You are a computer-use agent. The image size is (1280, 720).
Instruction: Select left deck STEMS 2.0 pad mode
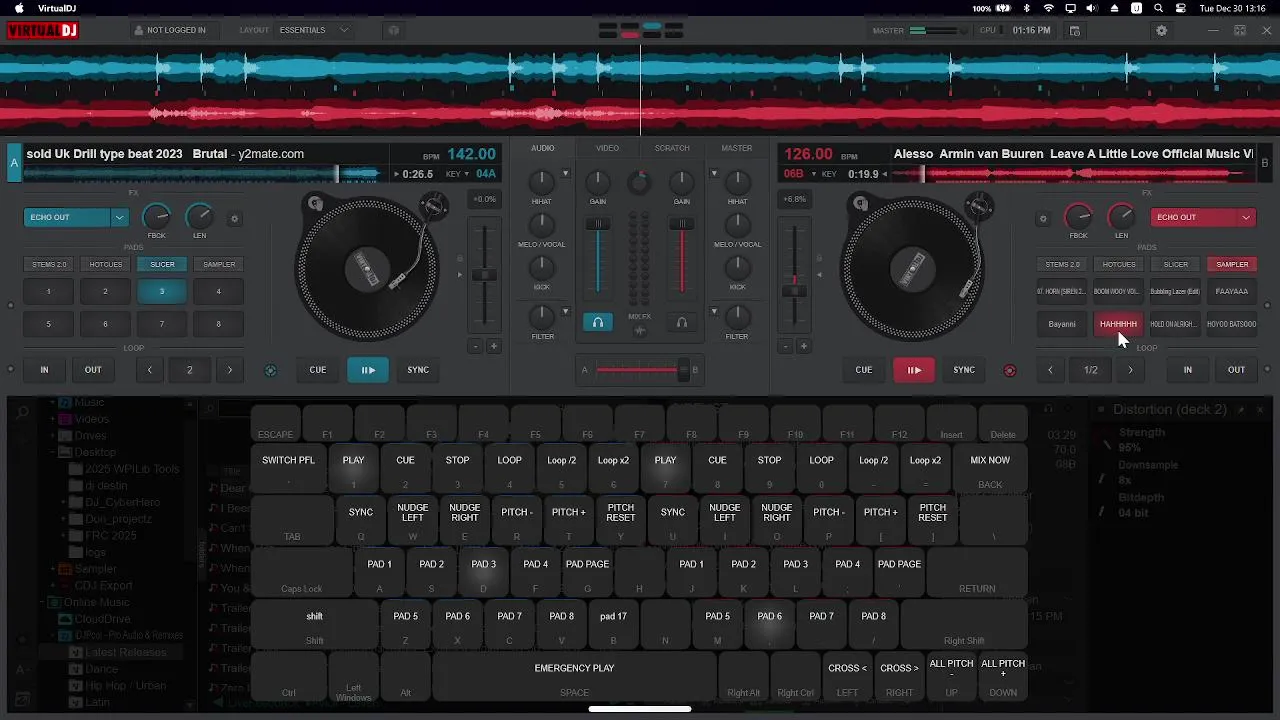tap(48, 264)
